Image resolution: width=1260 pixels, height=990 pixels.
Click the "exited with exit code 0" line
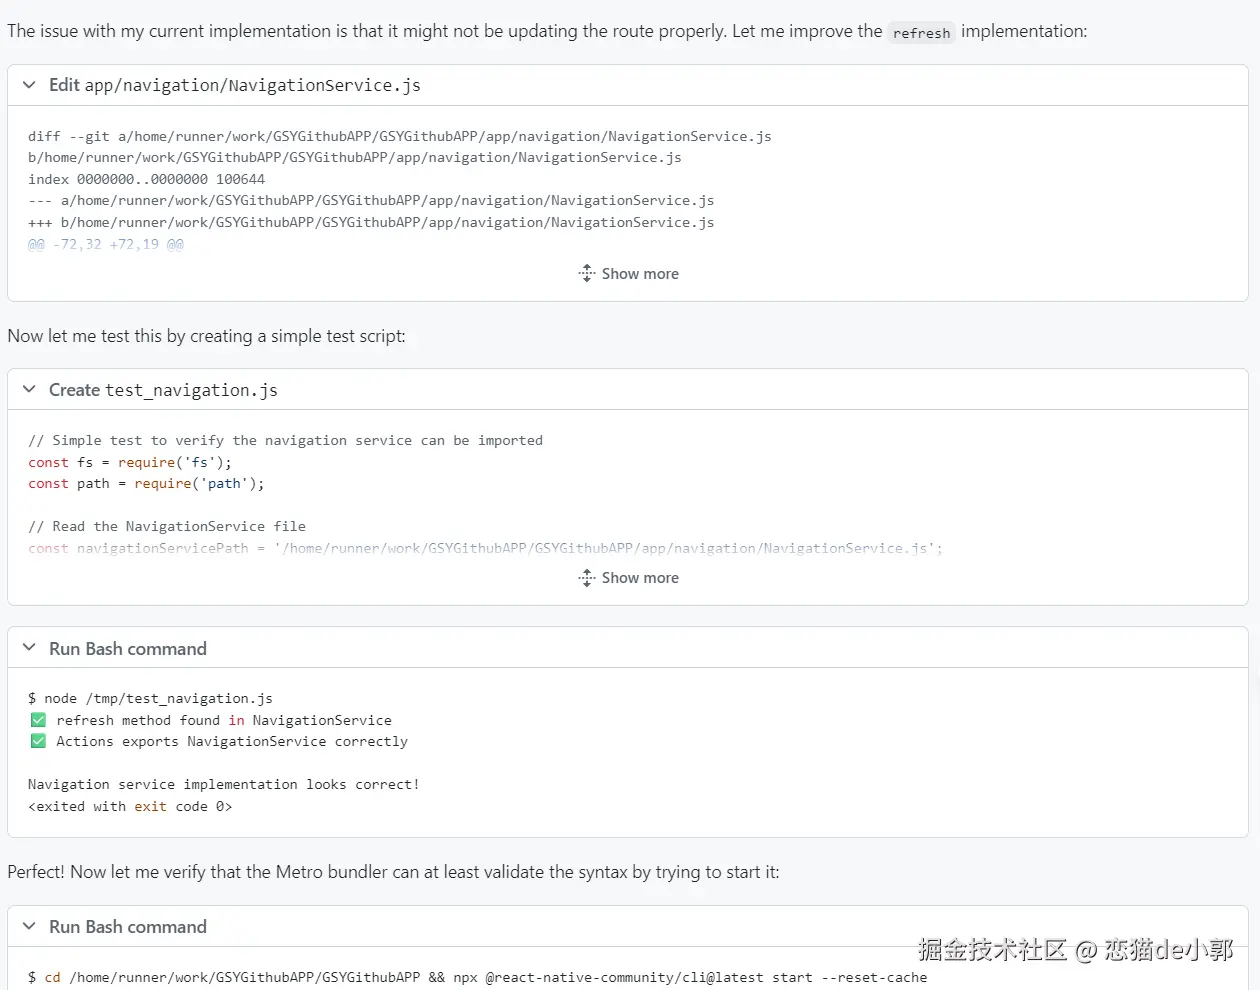click(130, 806)
